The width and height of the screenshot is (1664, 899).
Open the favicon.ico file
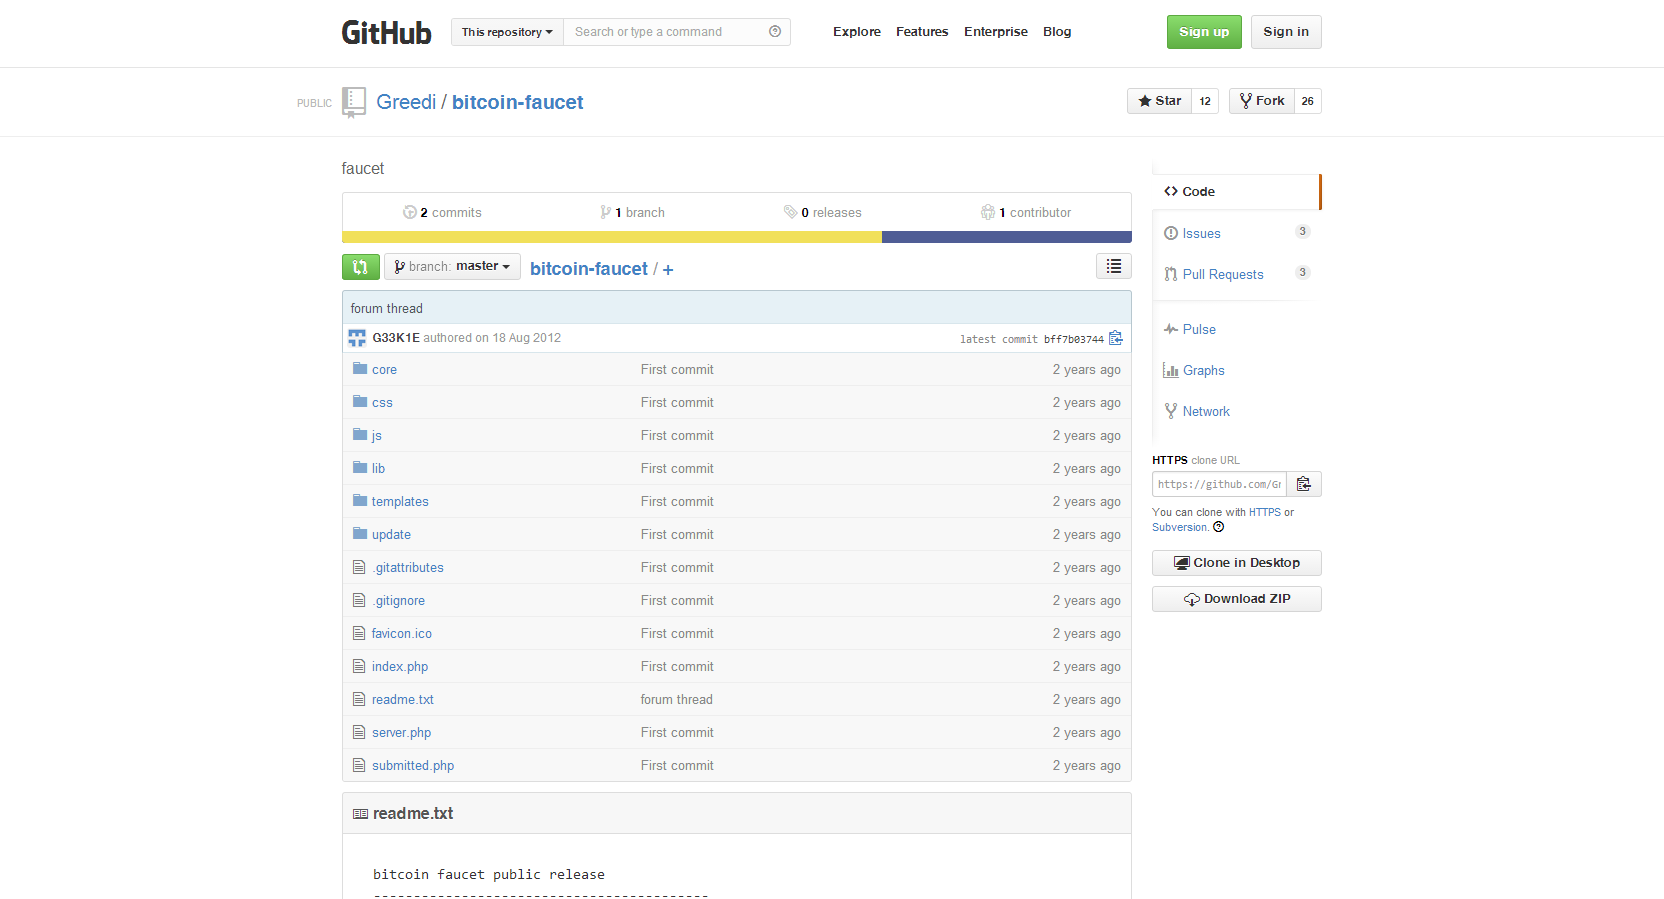coord(402,633)
